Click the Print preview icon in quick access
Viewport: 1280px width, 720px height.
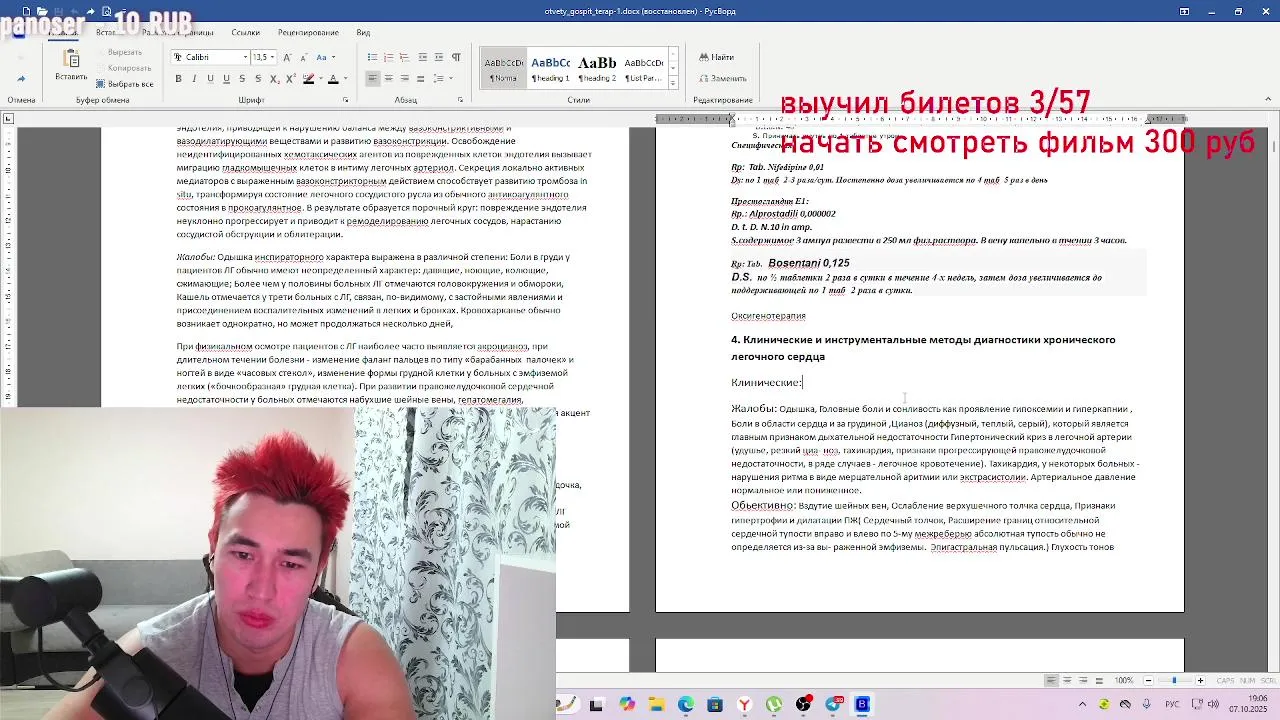coord(107,11)
